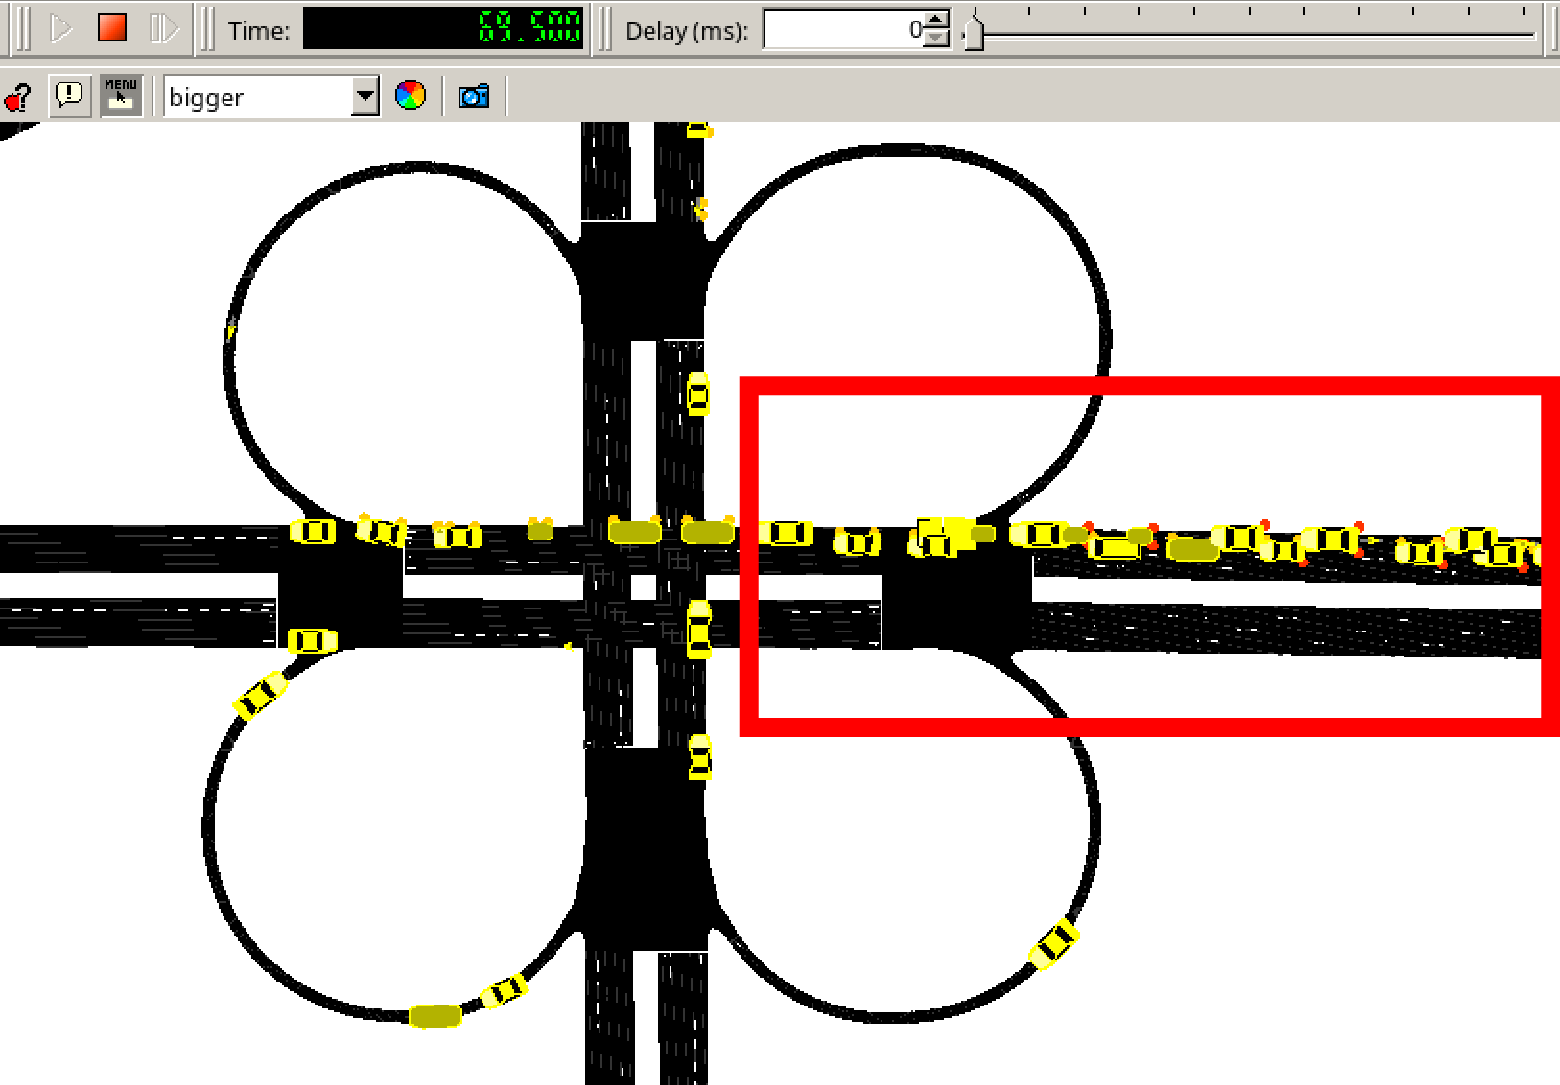Take a snapshot with the camera icon

(x=474, y=96)
